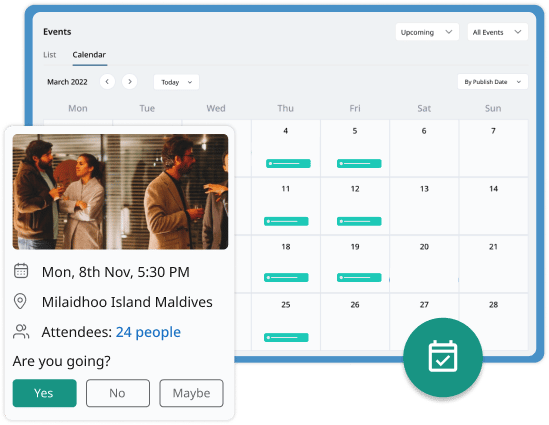
Task: Open the event bar on day 5
Action: coord(359,163)
